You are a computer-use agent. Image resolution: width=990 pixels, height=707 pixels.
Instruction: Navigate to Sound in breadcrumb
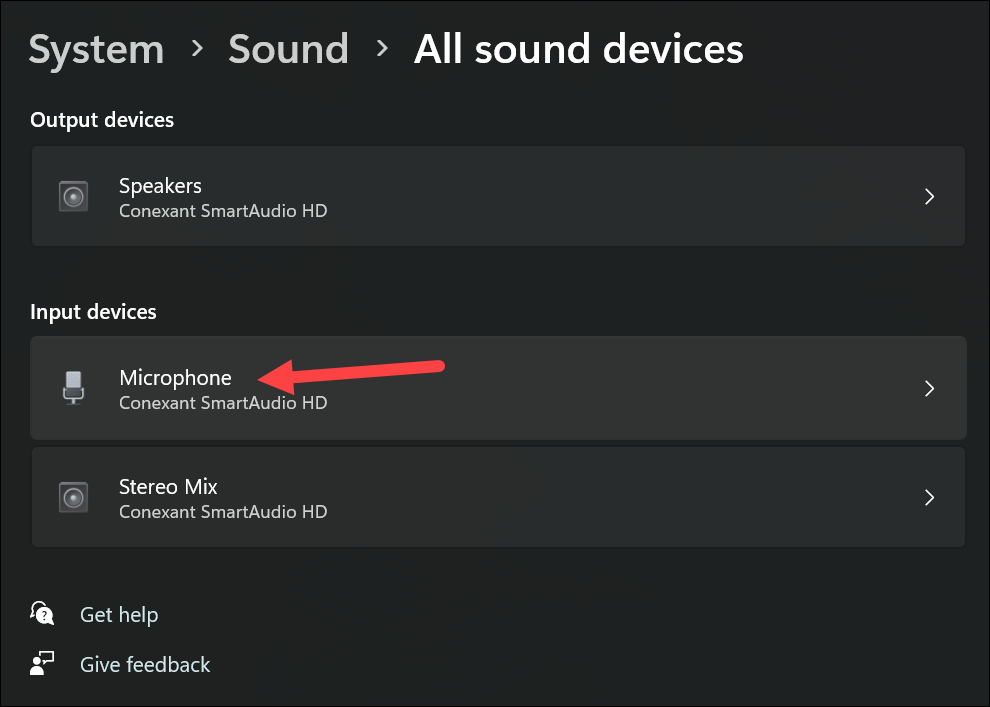(x=288, y=49)
